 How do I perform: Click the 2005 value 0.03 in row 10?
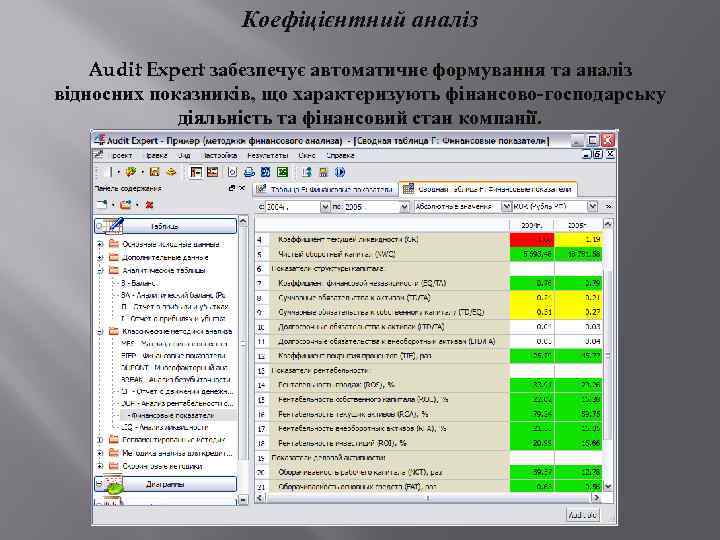[578, 327]
